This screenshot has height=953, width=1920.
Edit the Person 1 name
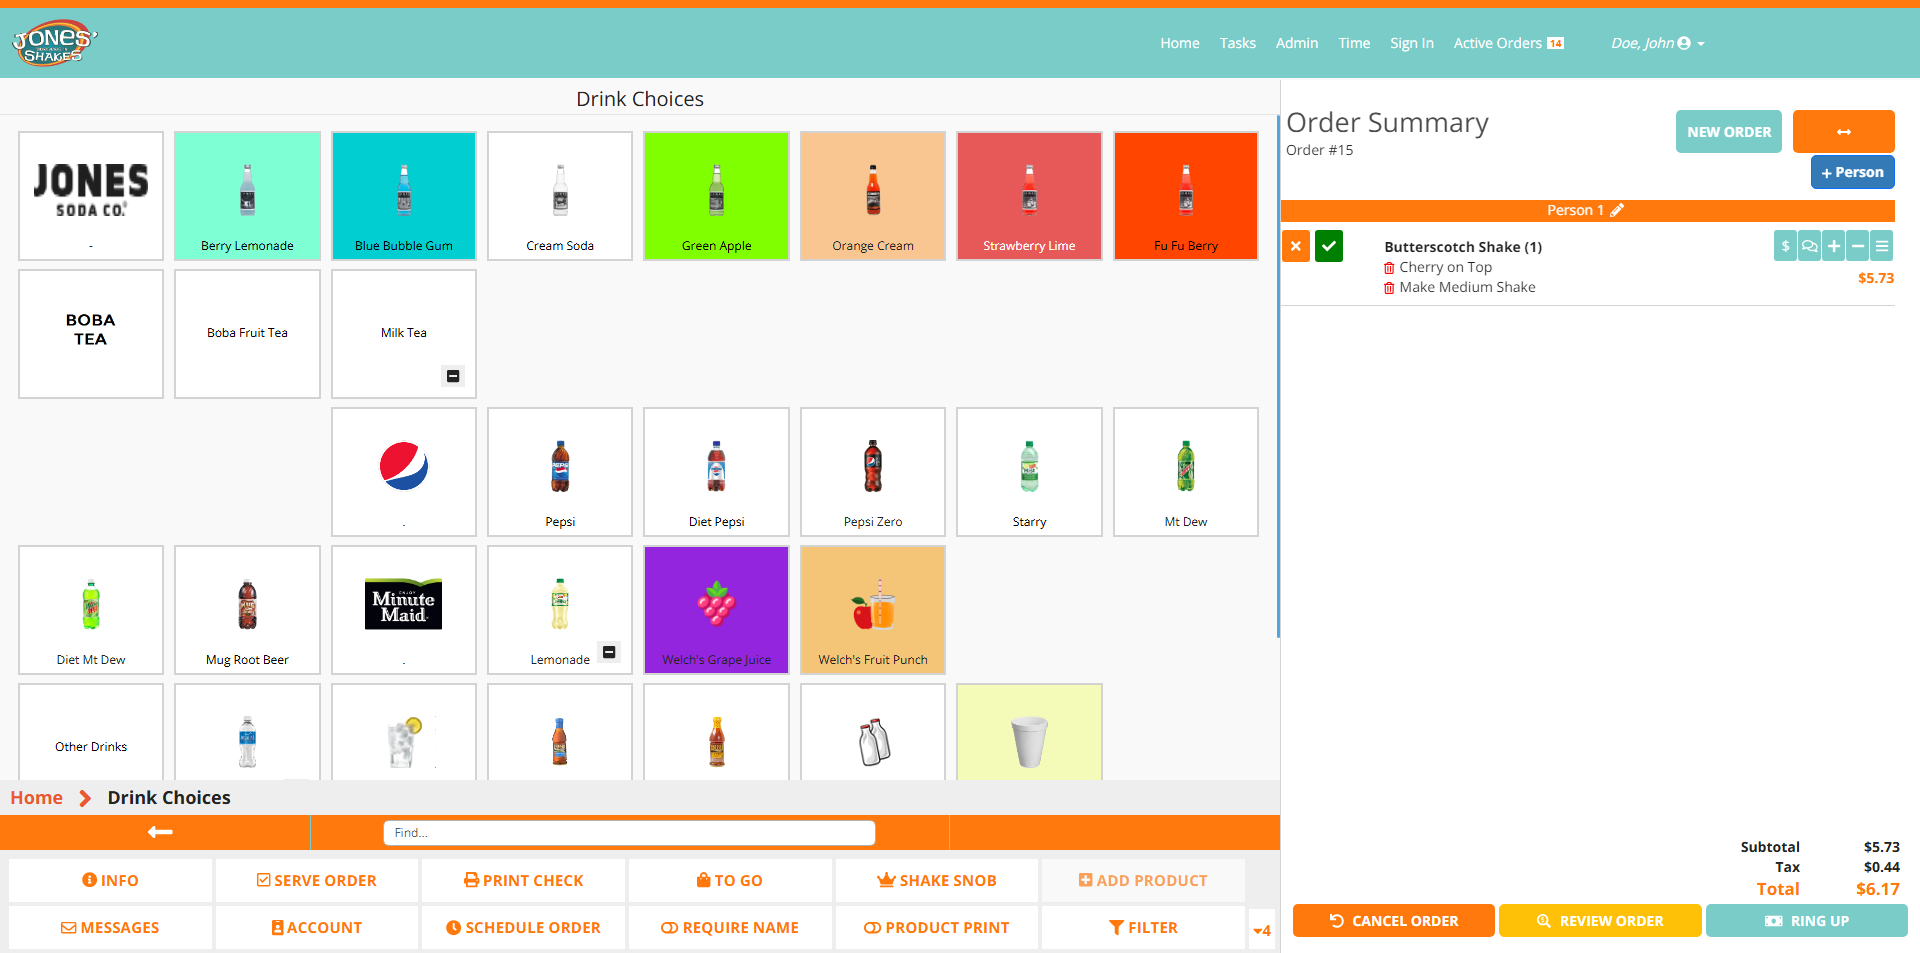coord(1617,210)
